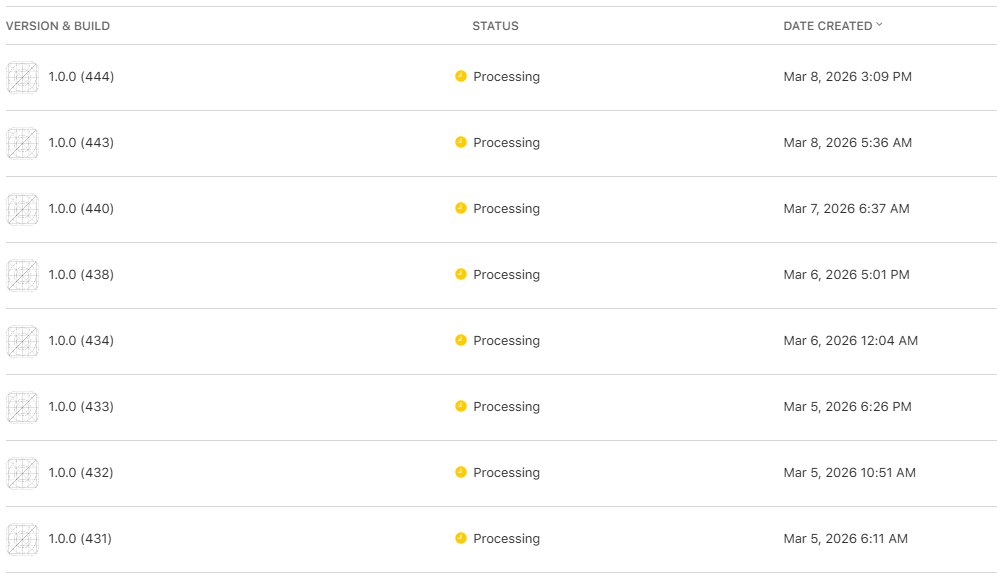This screenshot has width=997, height=575.
Task: Click the Status column header
Action: pyautogui.click(x=495, y=26)
